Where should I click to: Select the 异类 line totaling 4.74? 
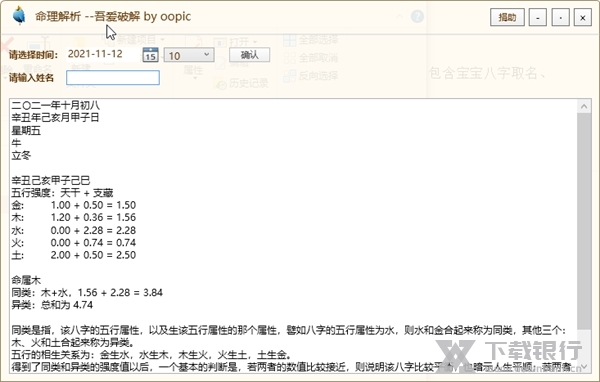pyautogui.click(x=52, y=305)
